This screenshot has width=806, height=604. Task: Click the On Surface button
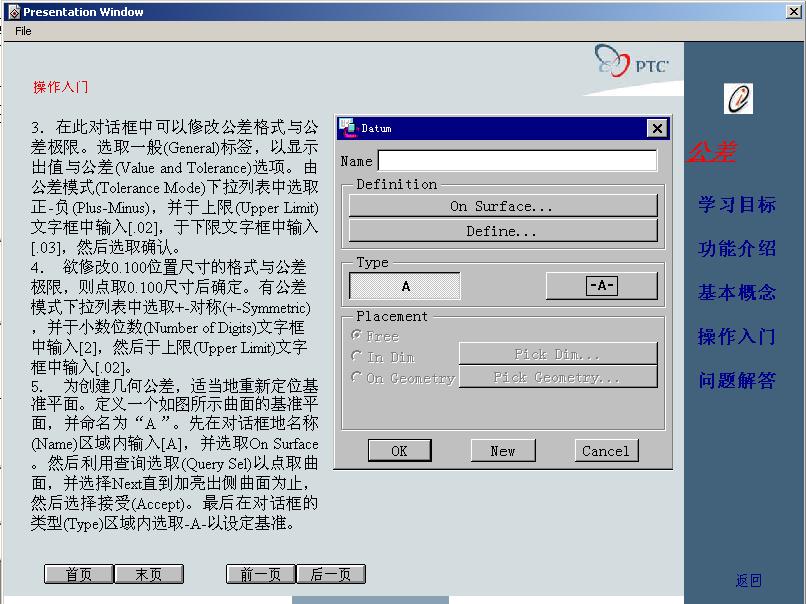pos(502,206)
